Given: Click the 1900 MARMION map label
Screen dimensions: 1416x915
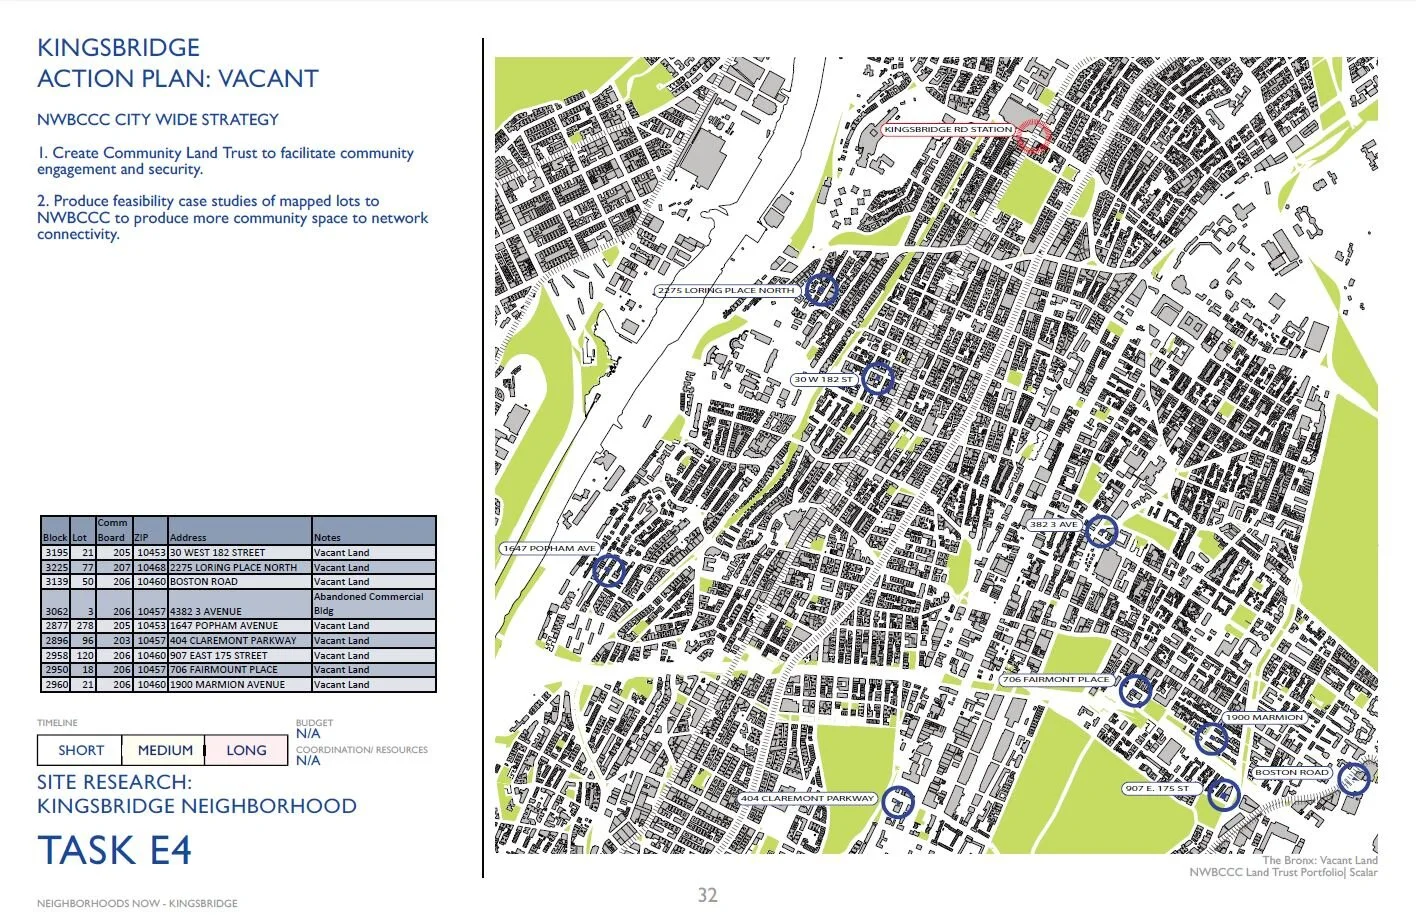Looking at the screenshot, I should pos(1264,717).
